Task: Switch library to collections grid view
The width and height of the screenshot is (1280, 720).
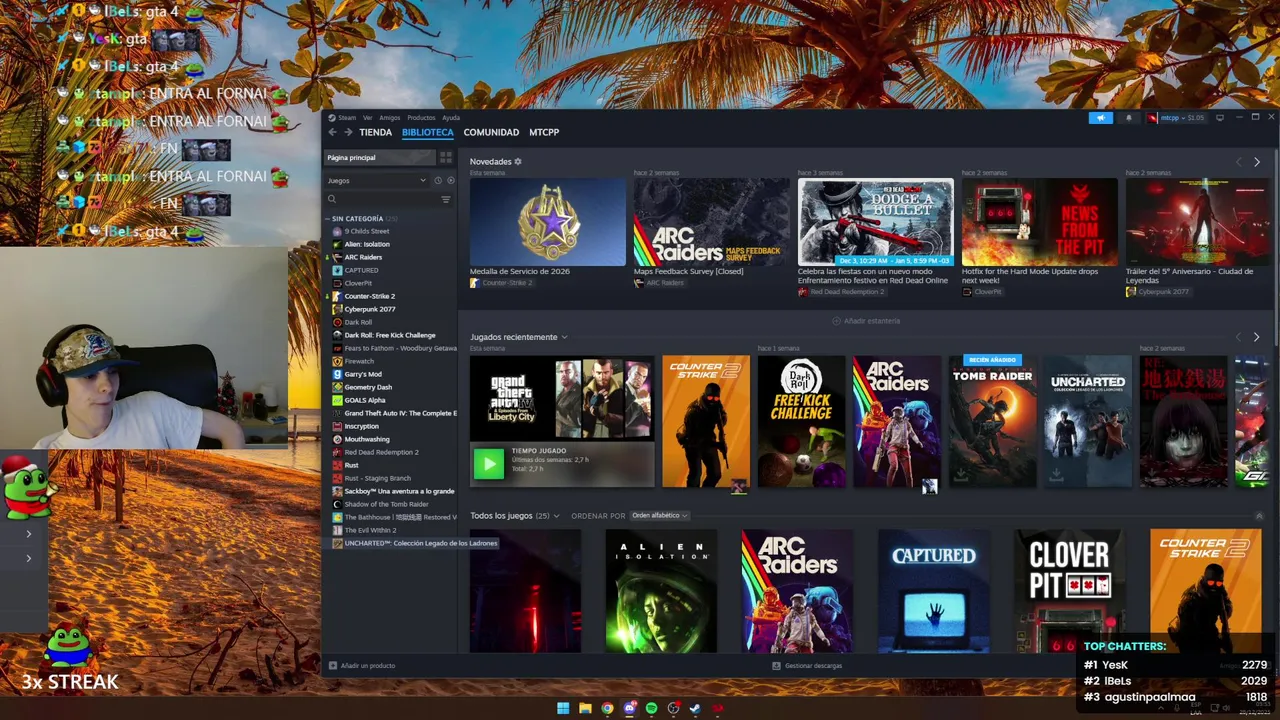Action: tap(446, 157)
